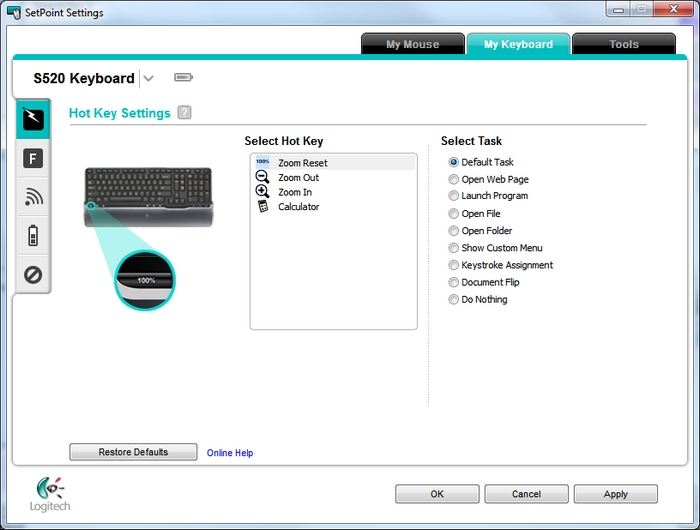Screen dimensions: 700x530
Task: Open the wireless signal sidebar icon
Action: click(x=33, y=197)
